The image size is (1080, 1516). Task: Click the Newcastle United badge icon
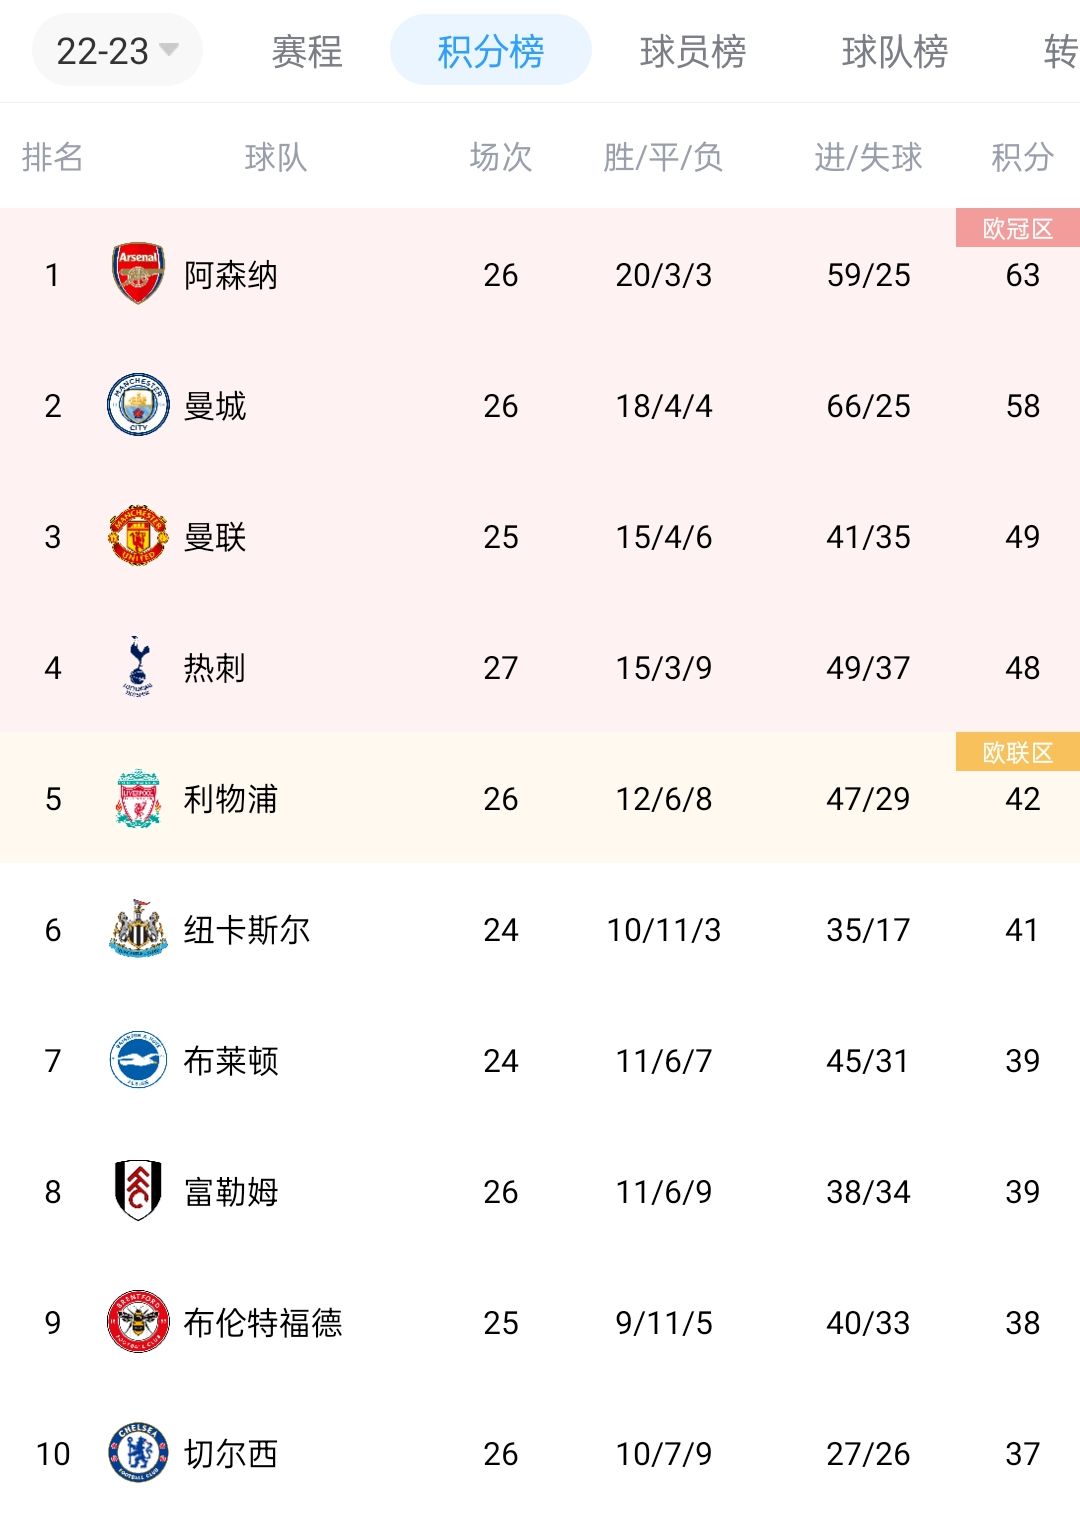click(x=140, y=930)
